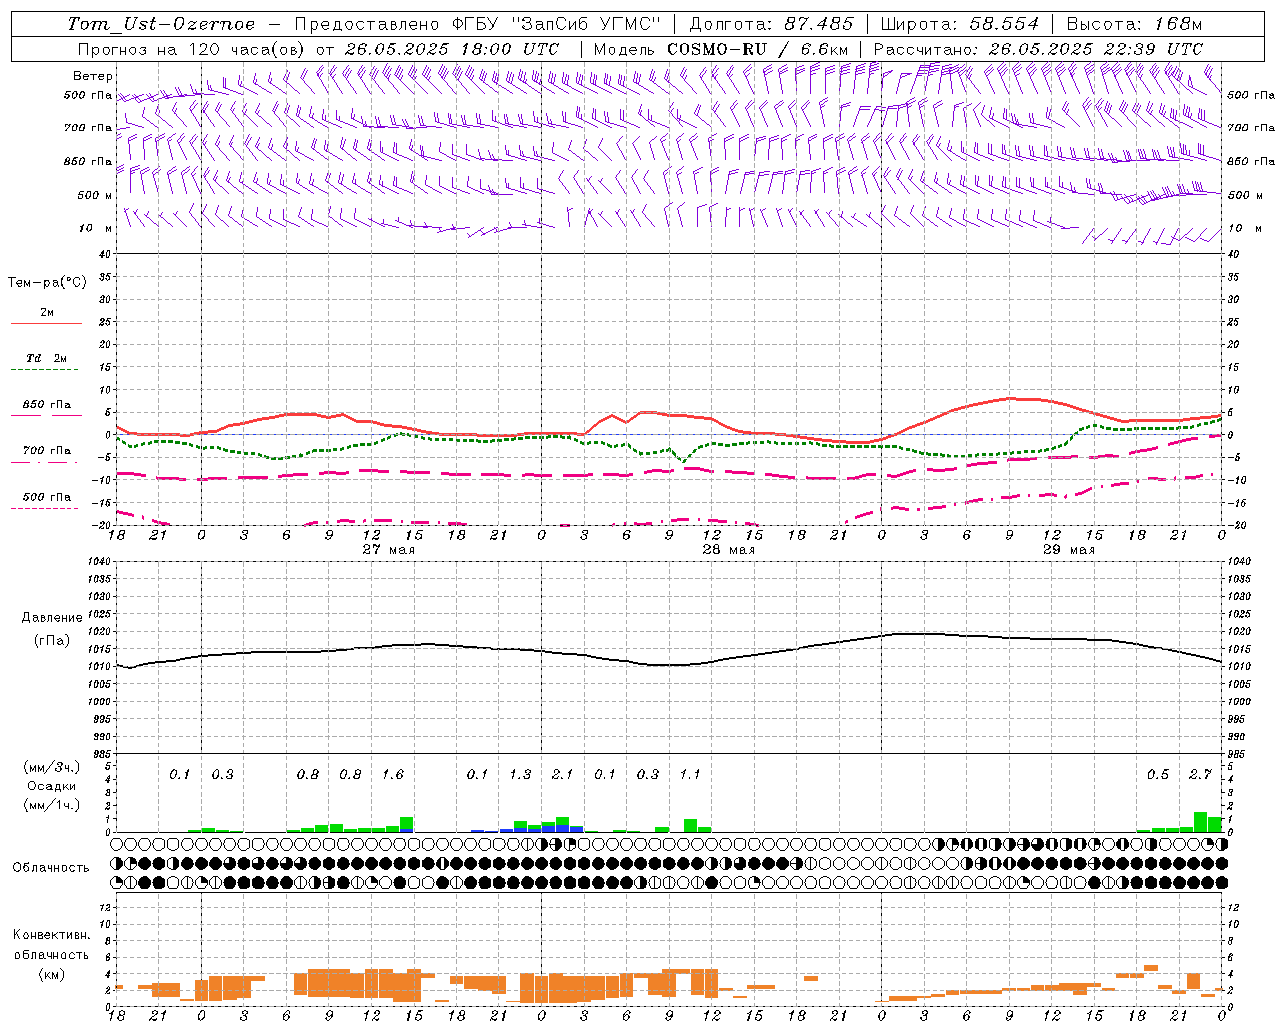The height and width of the screenshot is (1024, 1280).
Task: Click the 500 гПа temperature legend label
Action: pyautogui.click(x=47, y=496)
